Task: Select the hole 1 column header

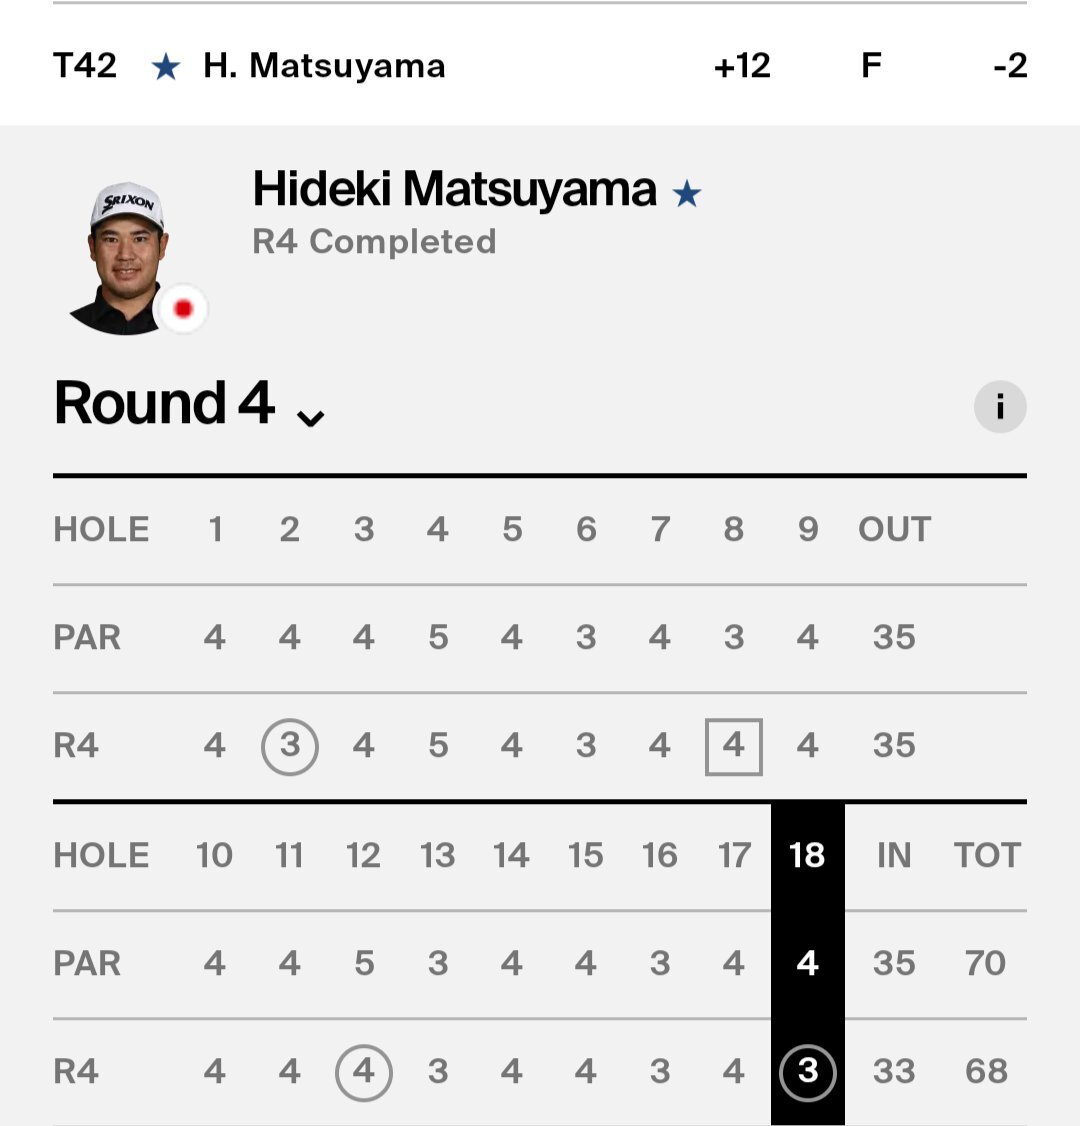Action: coord(215,530)
